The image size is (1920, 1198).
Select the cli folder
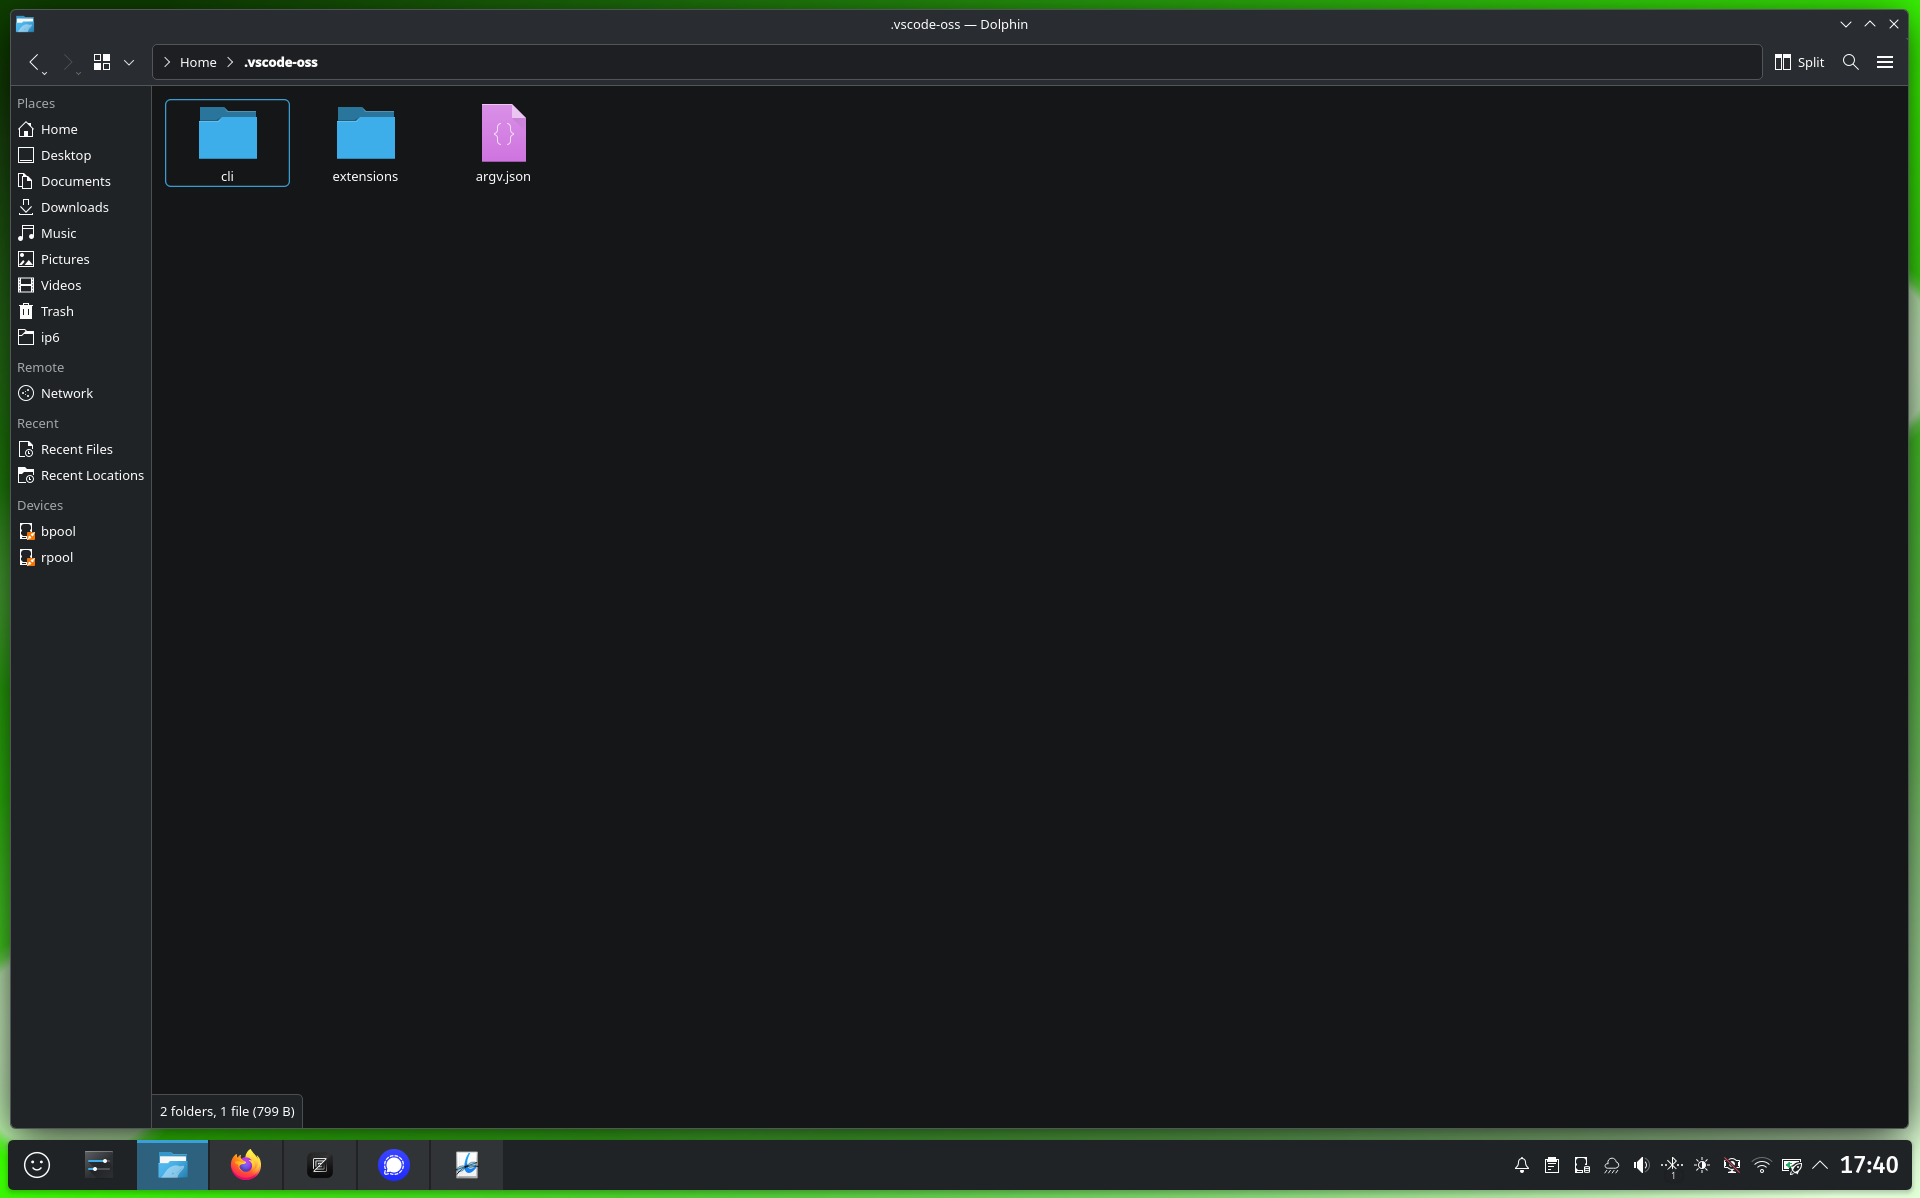coord(227,142)
